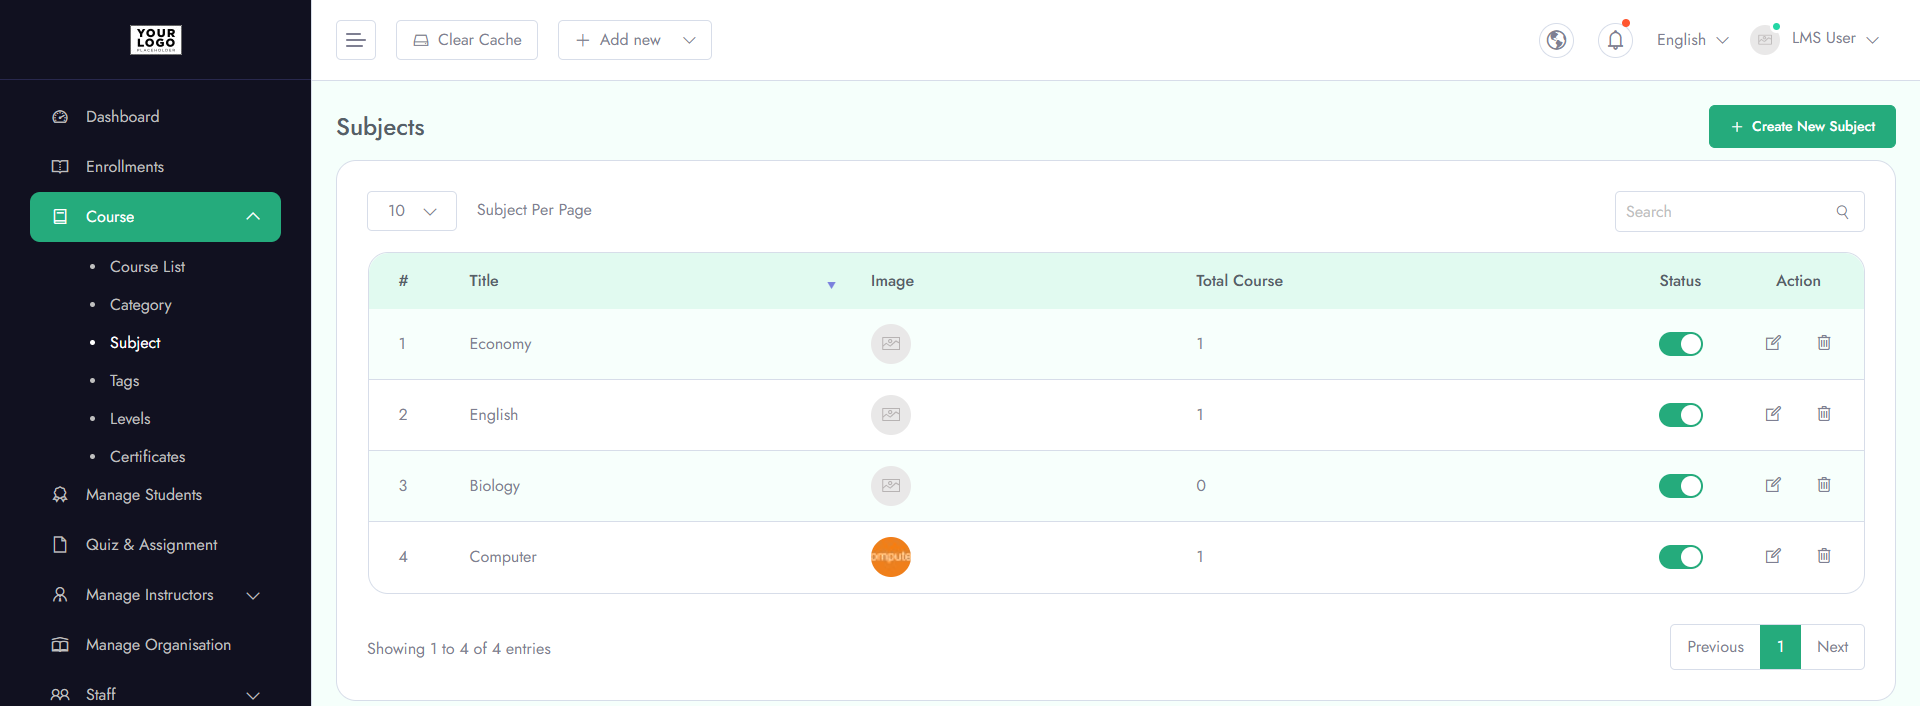Edit the English subject
The width and height of the screenshot is (1920, 706).
[x=1773, y=414]
